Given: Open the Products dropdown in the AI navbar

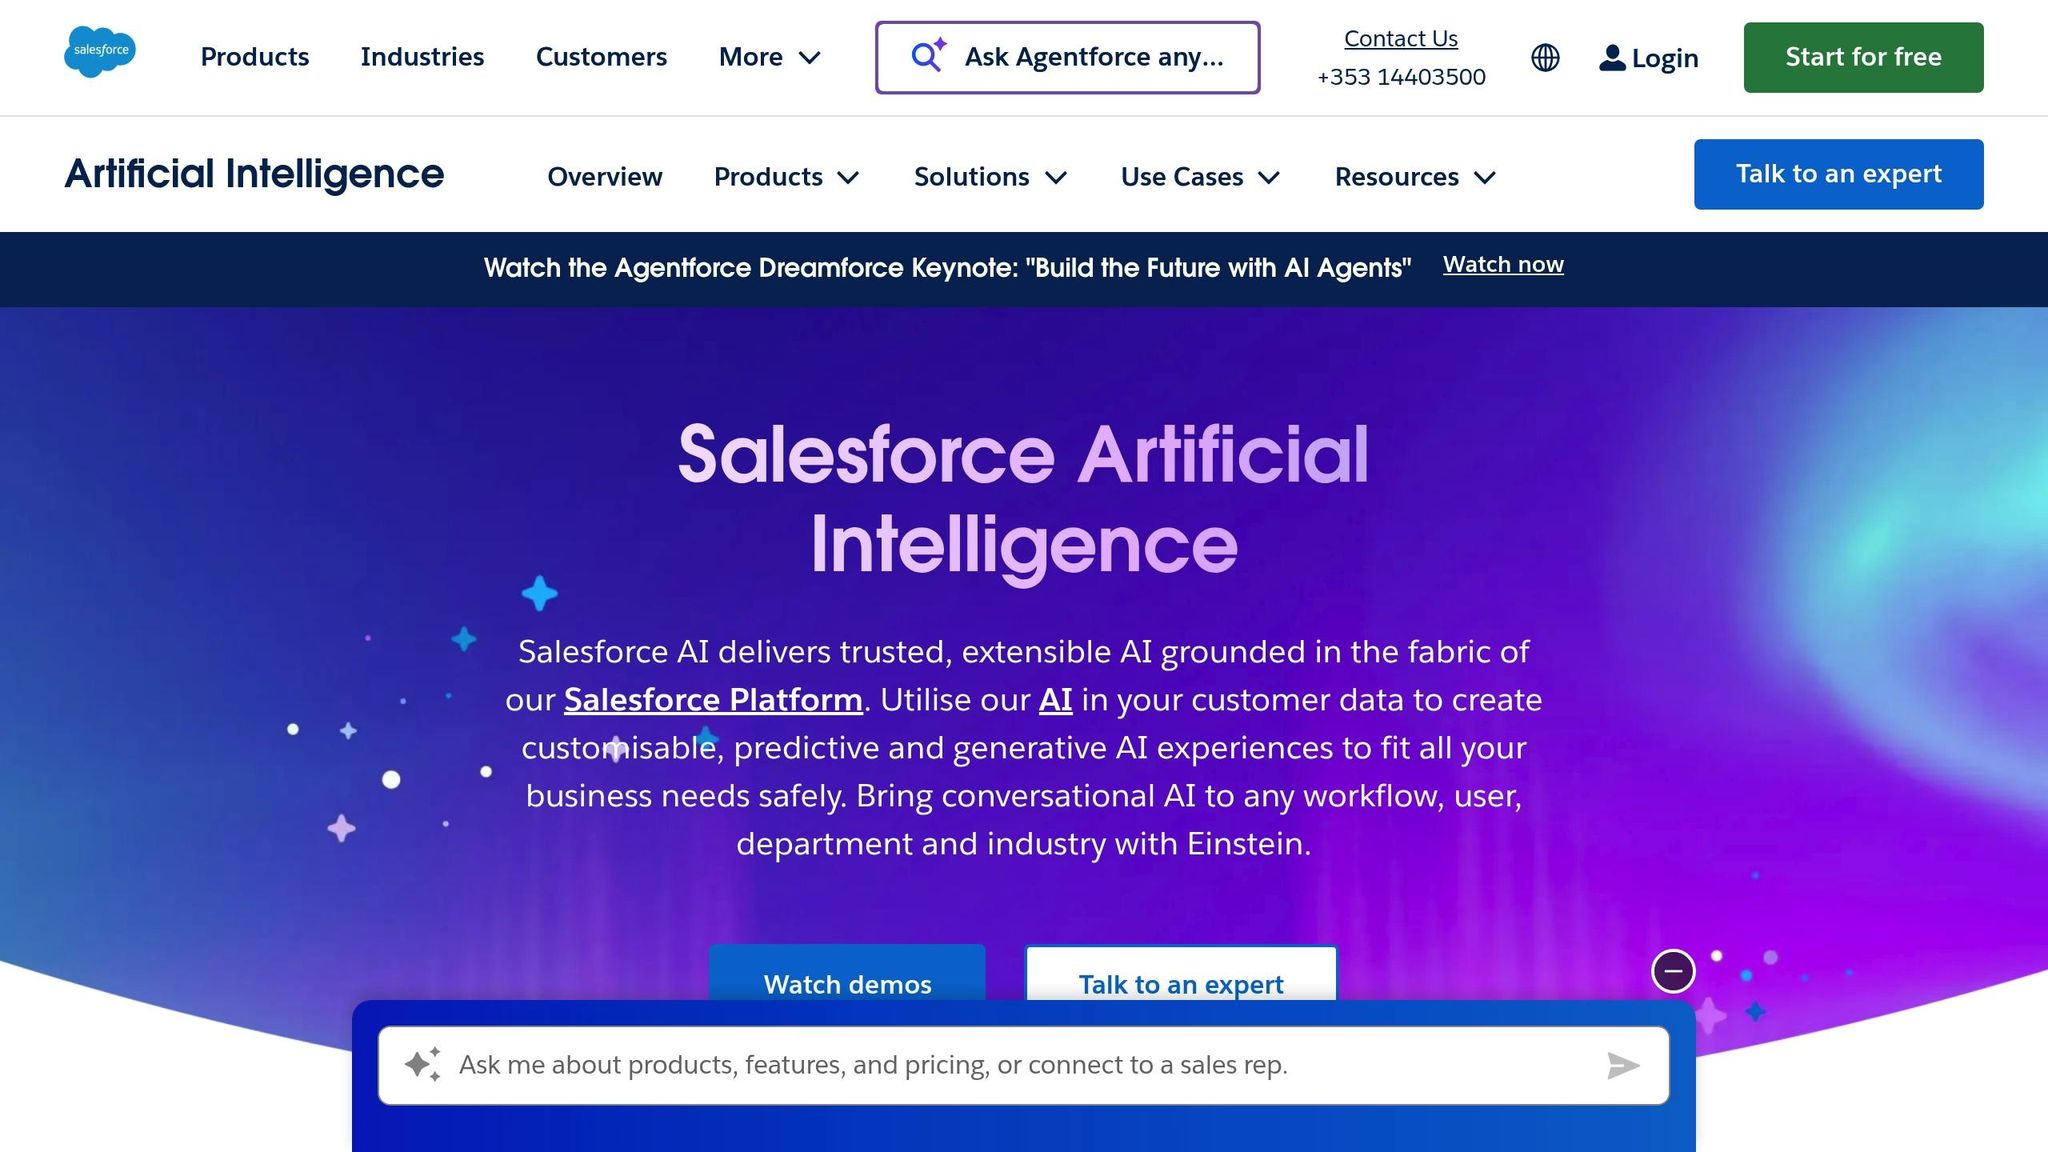Looking at the screenshot, I should (787, 176).
